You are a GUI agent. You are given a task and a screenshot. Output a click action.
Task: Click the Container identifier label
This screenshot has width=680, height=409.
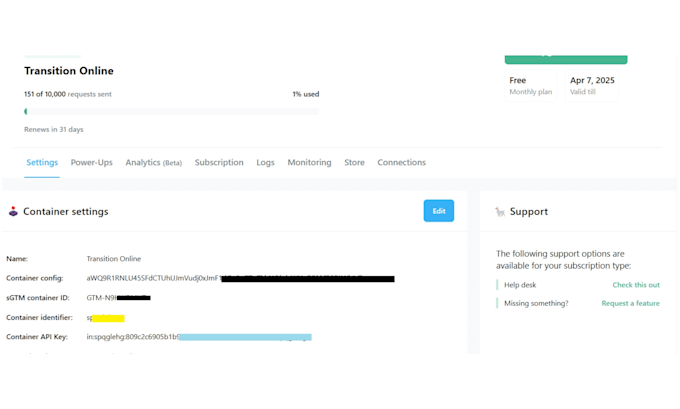(x=39, y=317)
